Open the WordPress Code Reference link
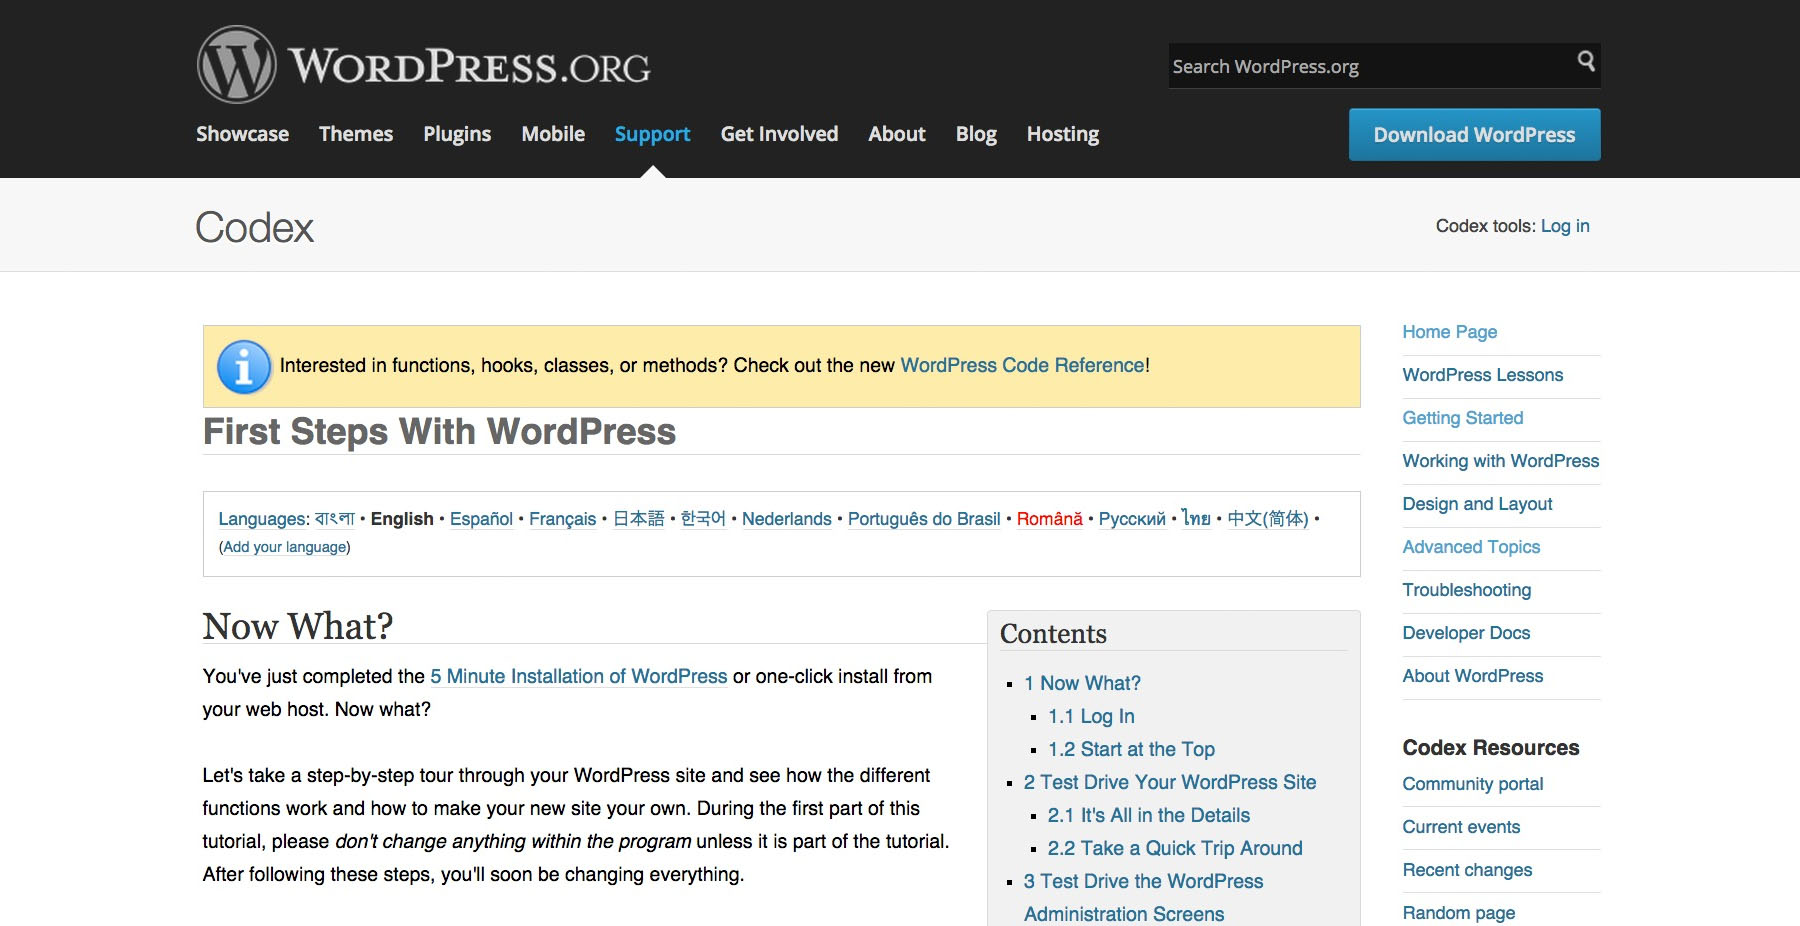Viewport: 1800px width, 926px height. (x=1021, y=365)
